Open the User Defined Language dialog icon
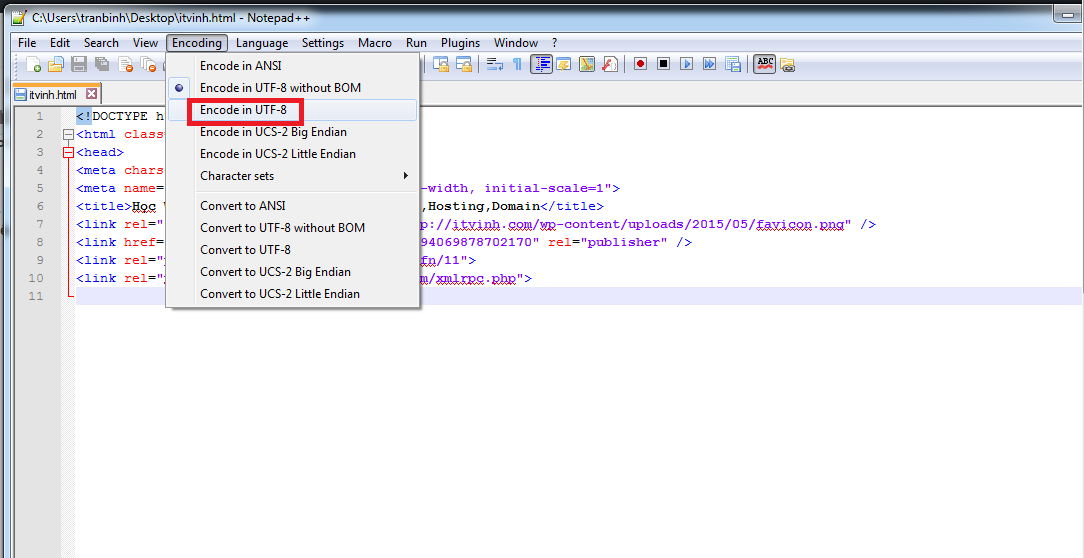Viewport: 1084px width, 558px height. point(564,65)
